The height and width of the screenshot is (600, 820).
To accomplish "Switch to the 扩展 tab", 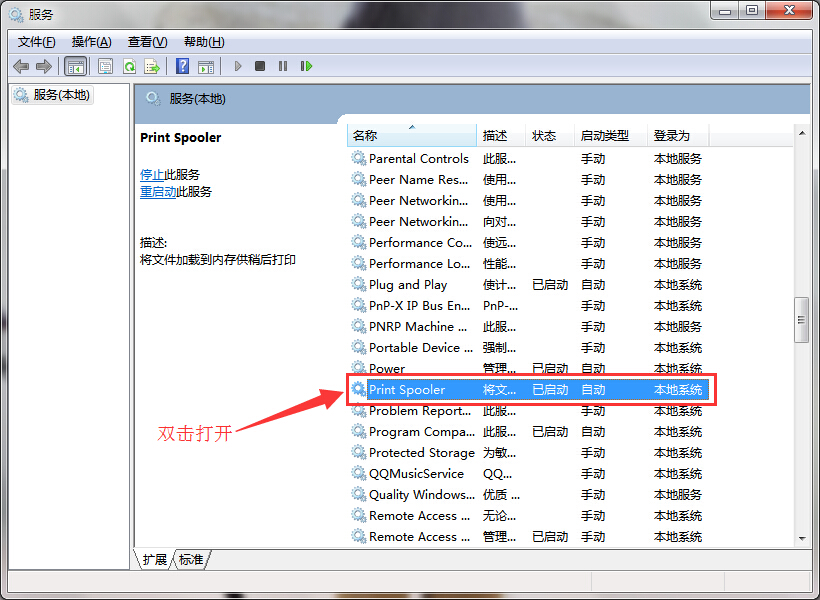I will pos(154,559).
